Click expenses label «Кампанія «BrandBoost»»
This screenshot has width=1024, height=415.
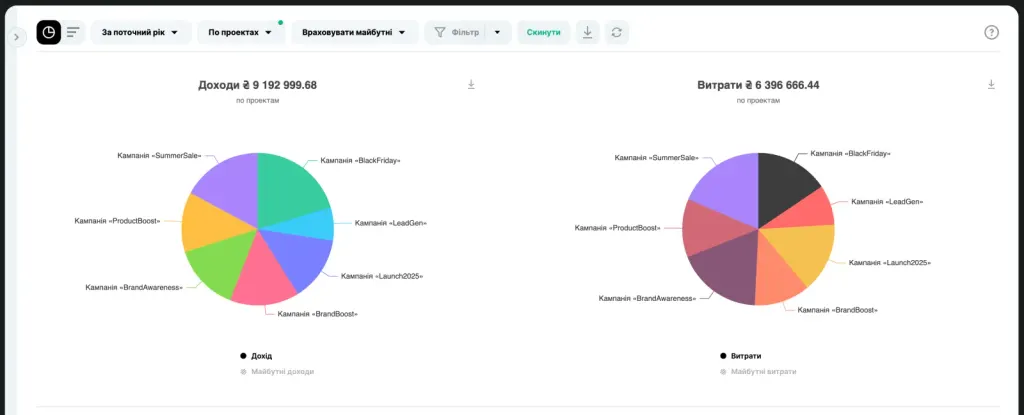point(838,310)
